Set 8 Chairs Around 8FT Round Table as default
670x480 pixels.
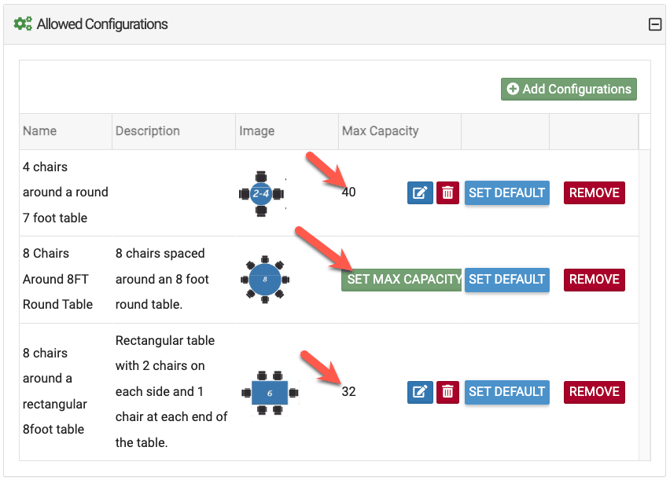click(x=507, y=279)
